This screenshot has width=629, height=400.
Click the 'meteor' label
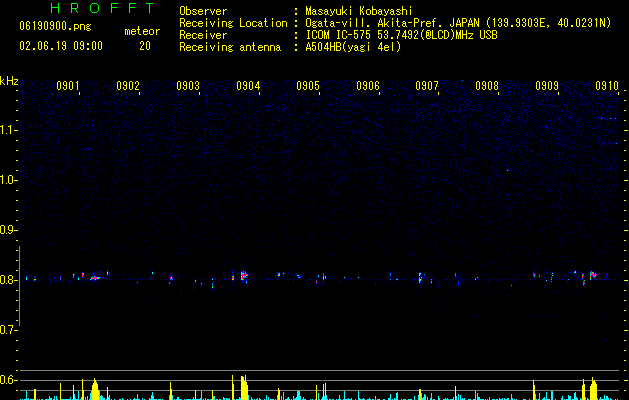point(142,31)
